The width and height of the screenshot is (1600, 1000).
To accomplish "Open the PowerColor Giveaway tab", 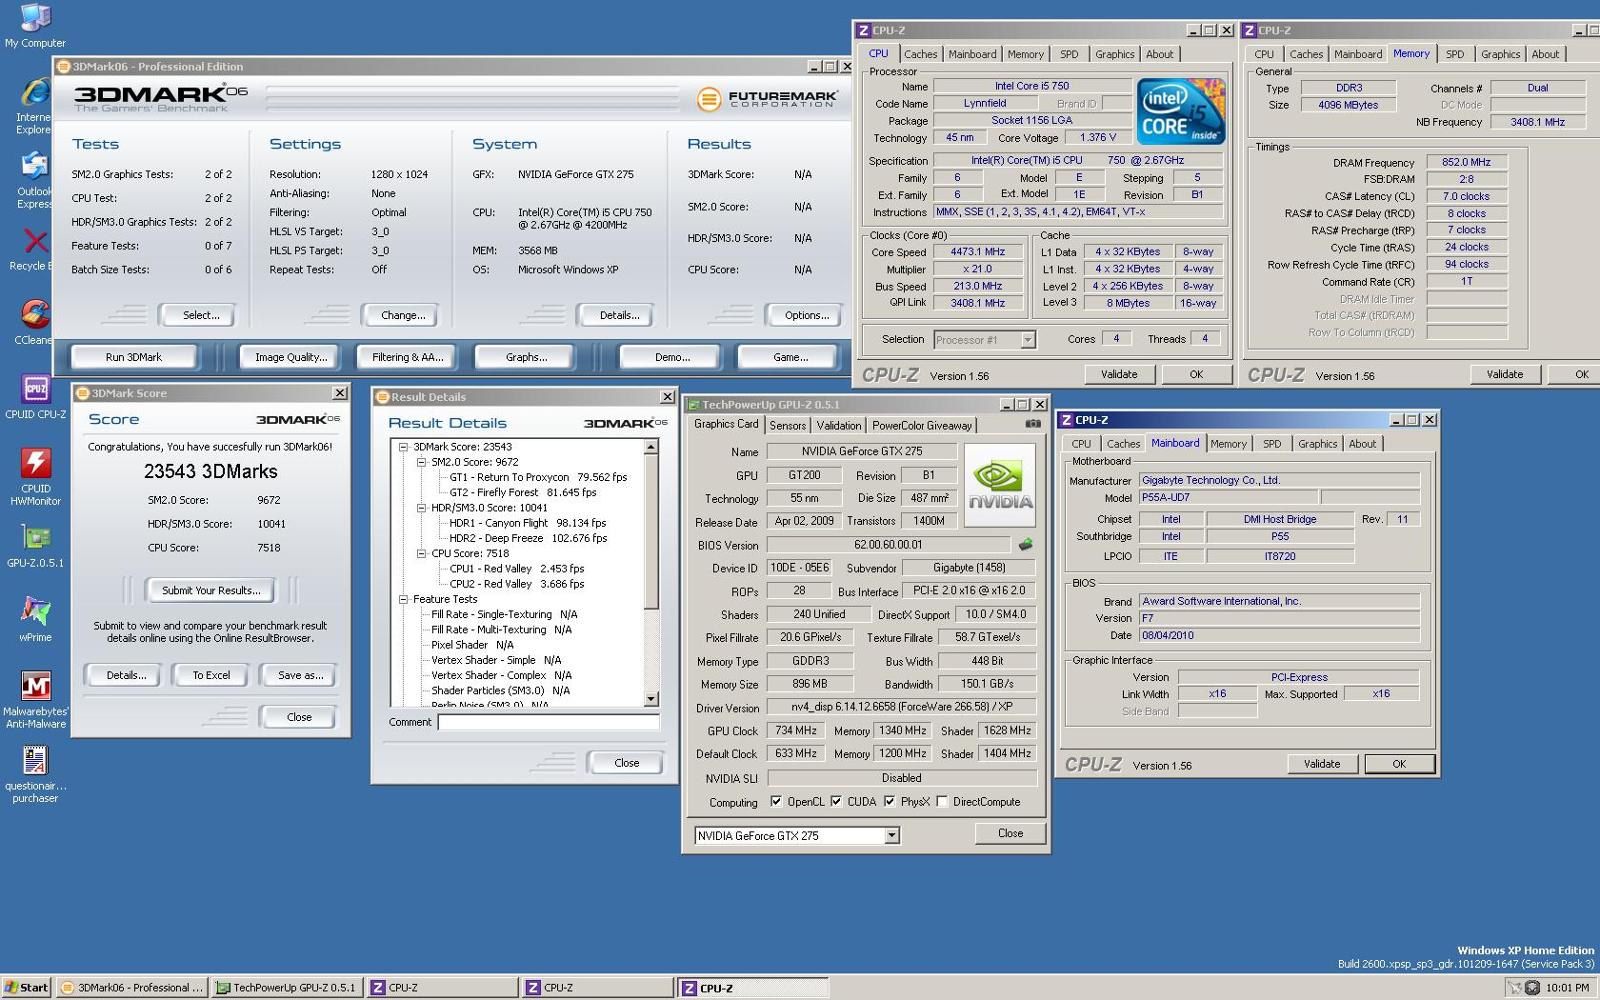I will pyautogui.click(x=922, y=426).
